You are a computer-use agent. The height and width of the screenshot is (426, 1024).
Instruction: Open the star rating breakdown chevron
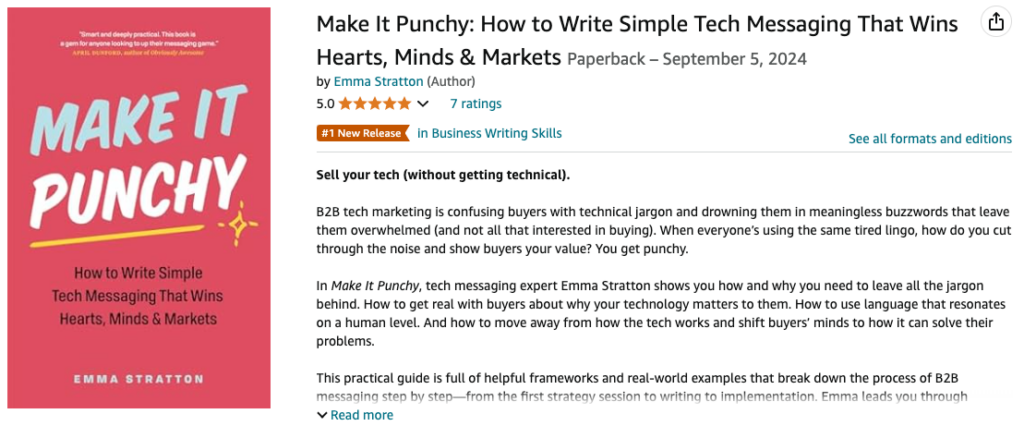click(x=423, y=104)
